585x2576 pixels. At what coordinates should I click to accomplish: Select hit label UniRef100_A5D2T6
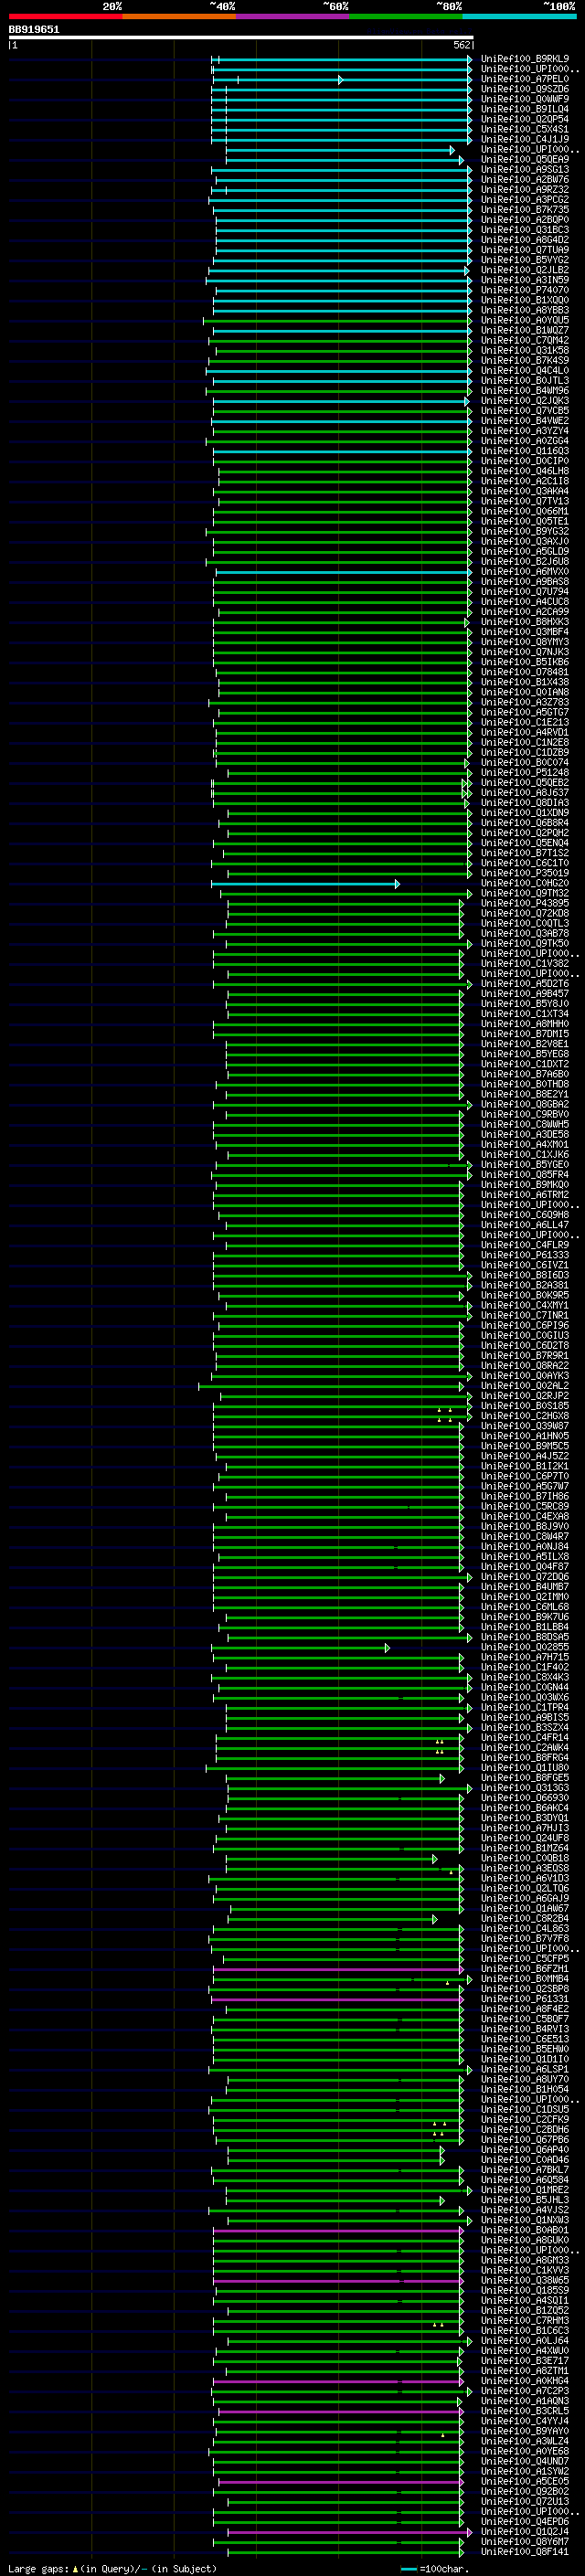pyautogui.click(x=525, y=984)
